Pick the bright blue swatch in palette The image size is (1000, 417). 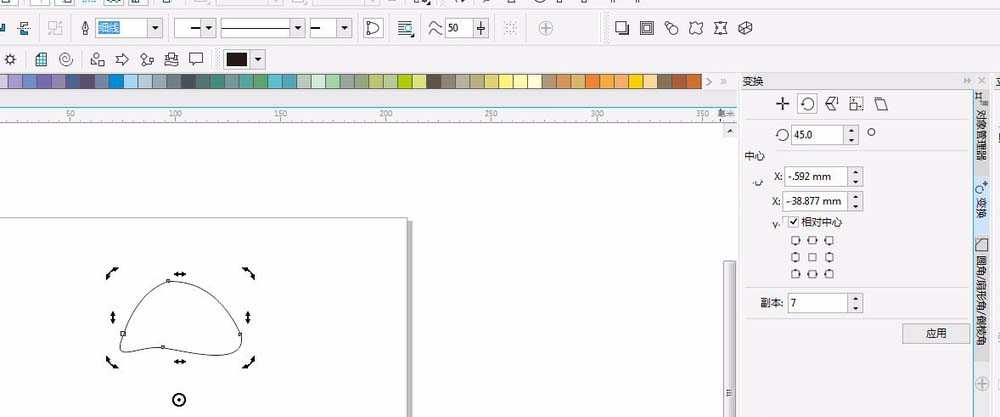point(116,82)
